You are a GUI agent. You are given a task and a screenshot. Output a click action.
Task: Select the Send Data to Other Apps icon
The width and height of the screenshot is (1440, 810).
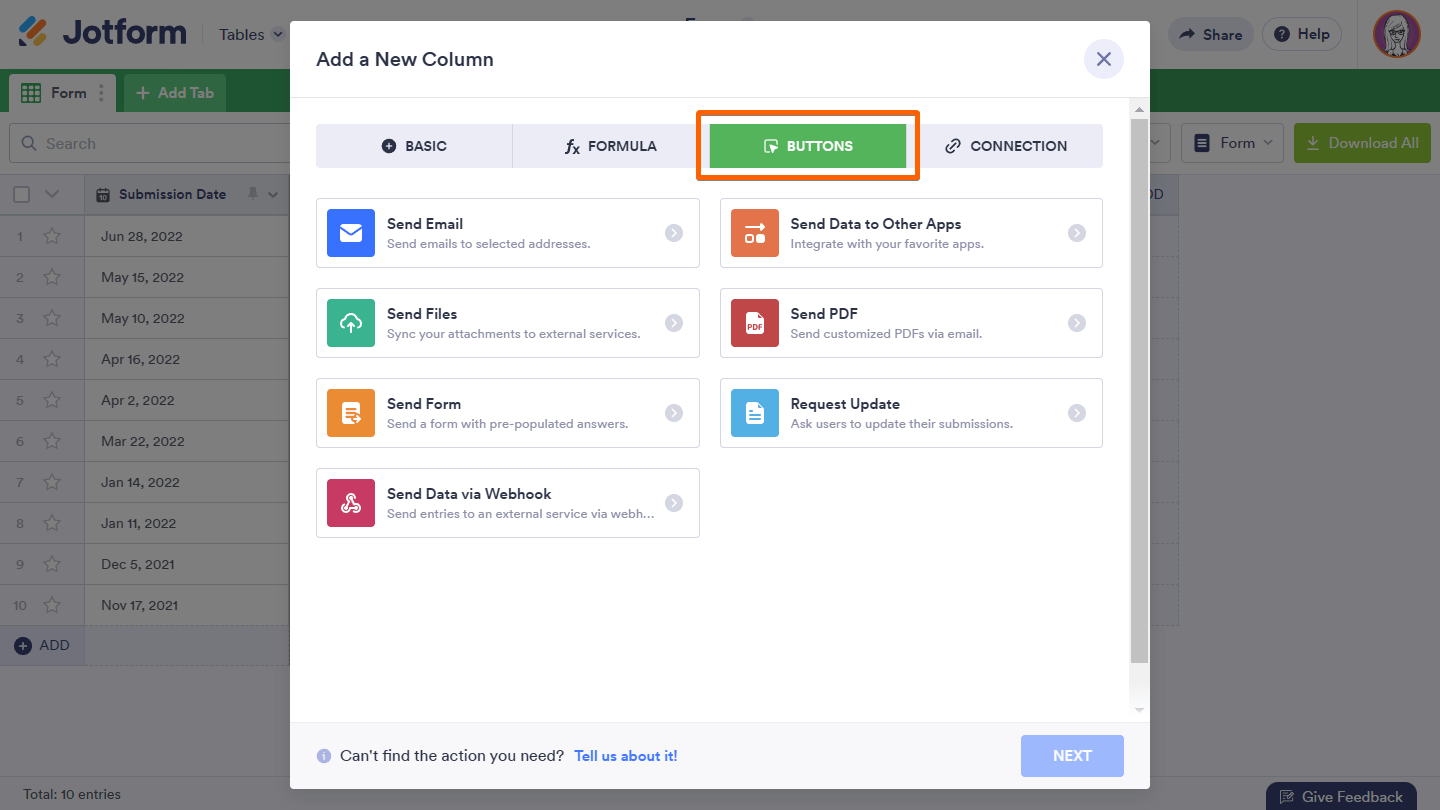click(754, 233)
